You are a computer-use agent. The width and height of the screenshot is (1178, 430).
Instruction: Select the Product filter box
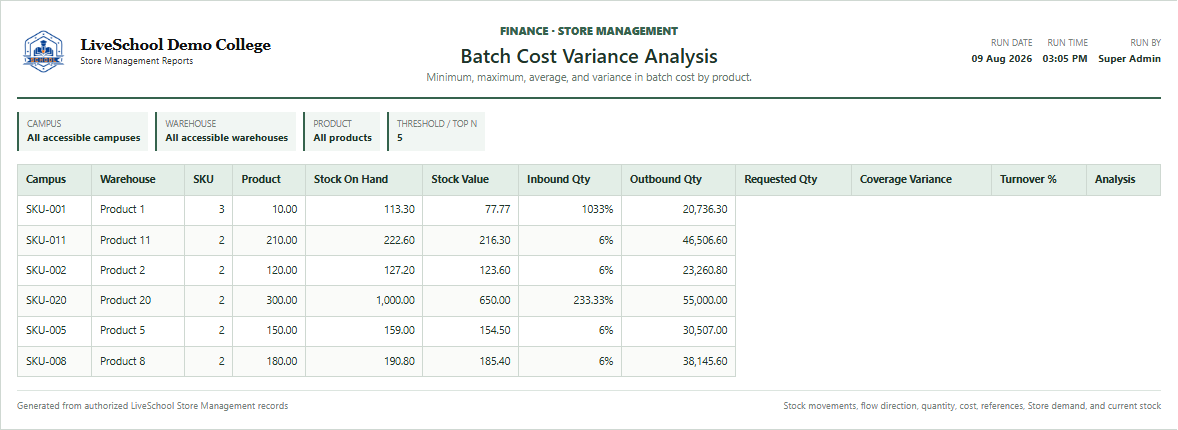coord(342,132)
